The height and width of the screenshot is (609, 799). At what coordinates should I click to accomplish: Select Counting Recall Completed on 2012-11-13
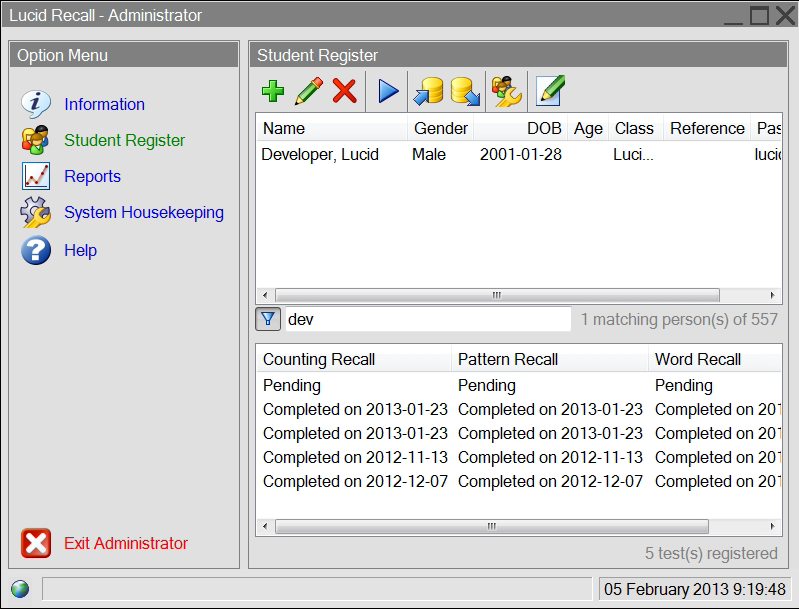pos(355,458)
